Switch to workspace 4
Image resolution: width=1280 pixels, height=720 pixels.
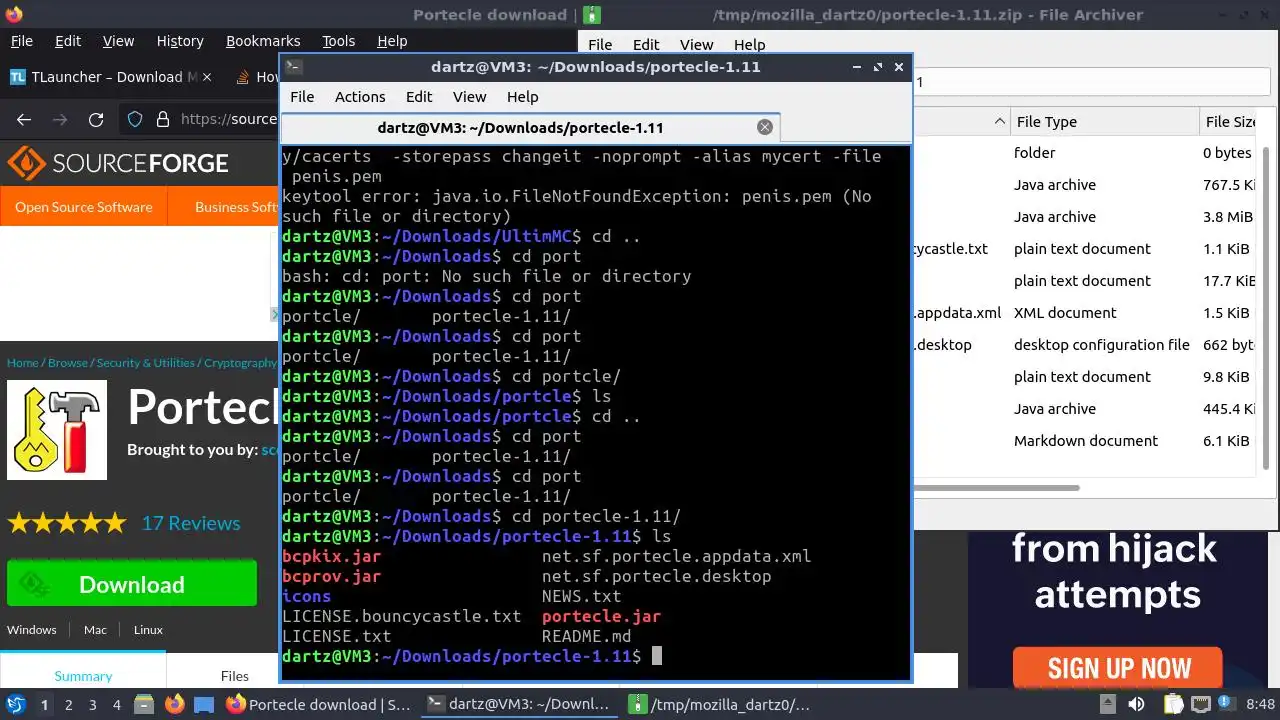pos(116,705)
